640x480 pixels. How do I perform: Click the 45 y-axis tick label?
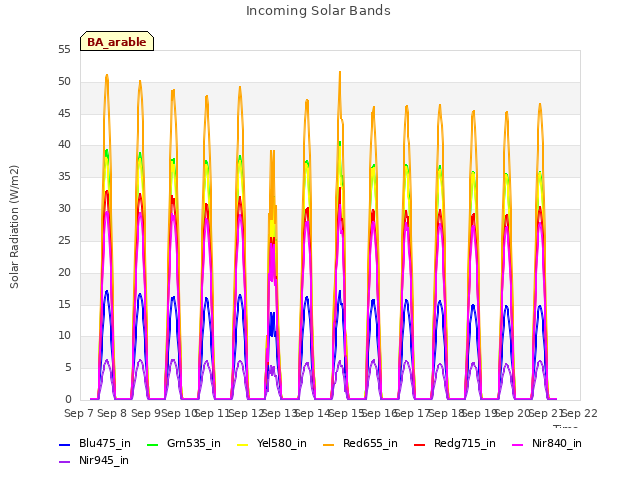64,113
